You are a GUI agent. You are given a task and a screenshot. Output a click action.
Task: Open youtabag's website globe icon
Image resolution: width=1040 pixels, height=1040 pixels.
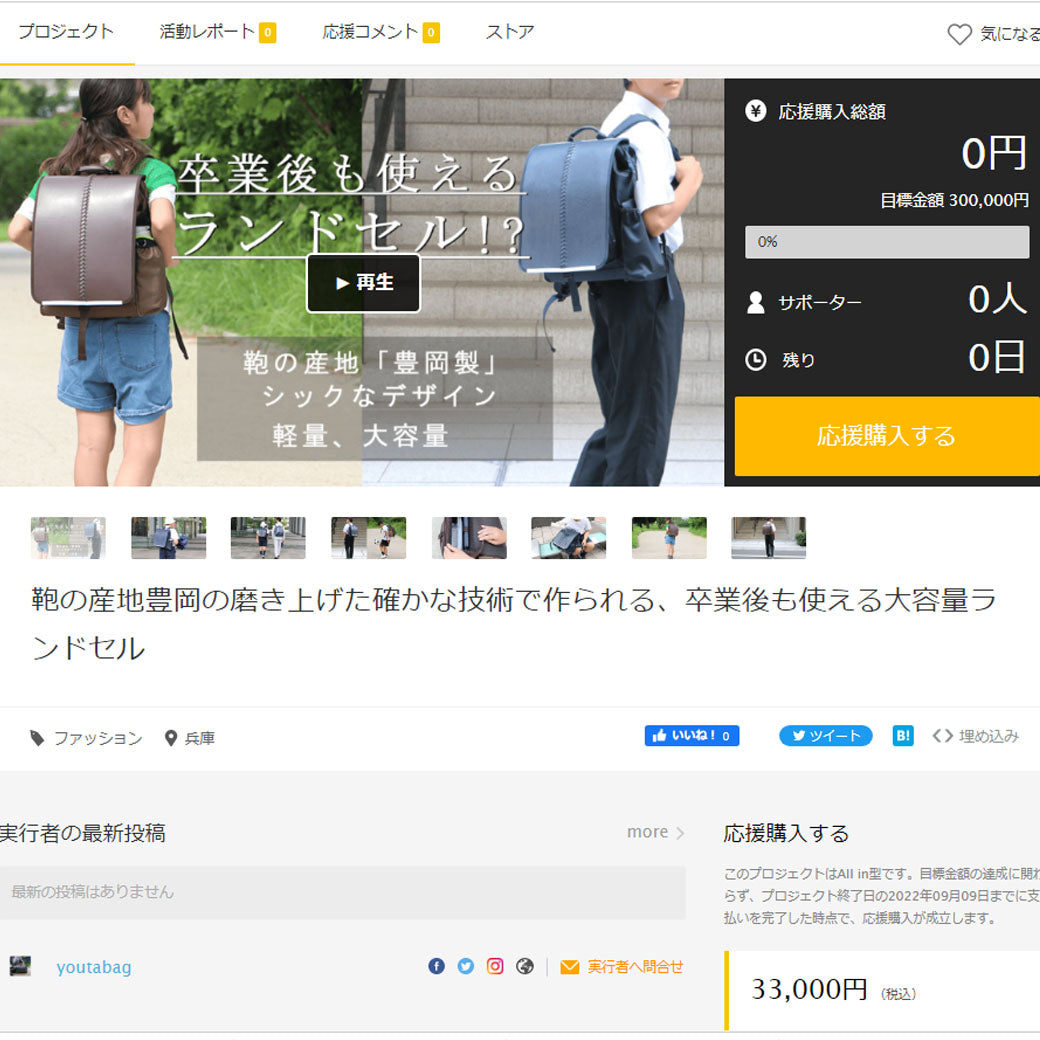point(525,966)
